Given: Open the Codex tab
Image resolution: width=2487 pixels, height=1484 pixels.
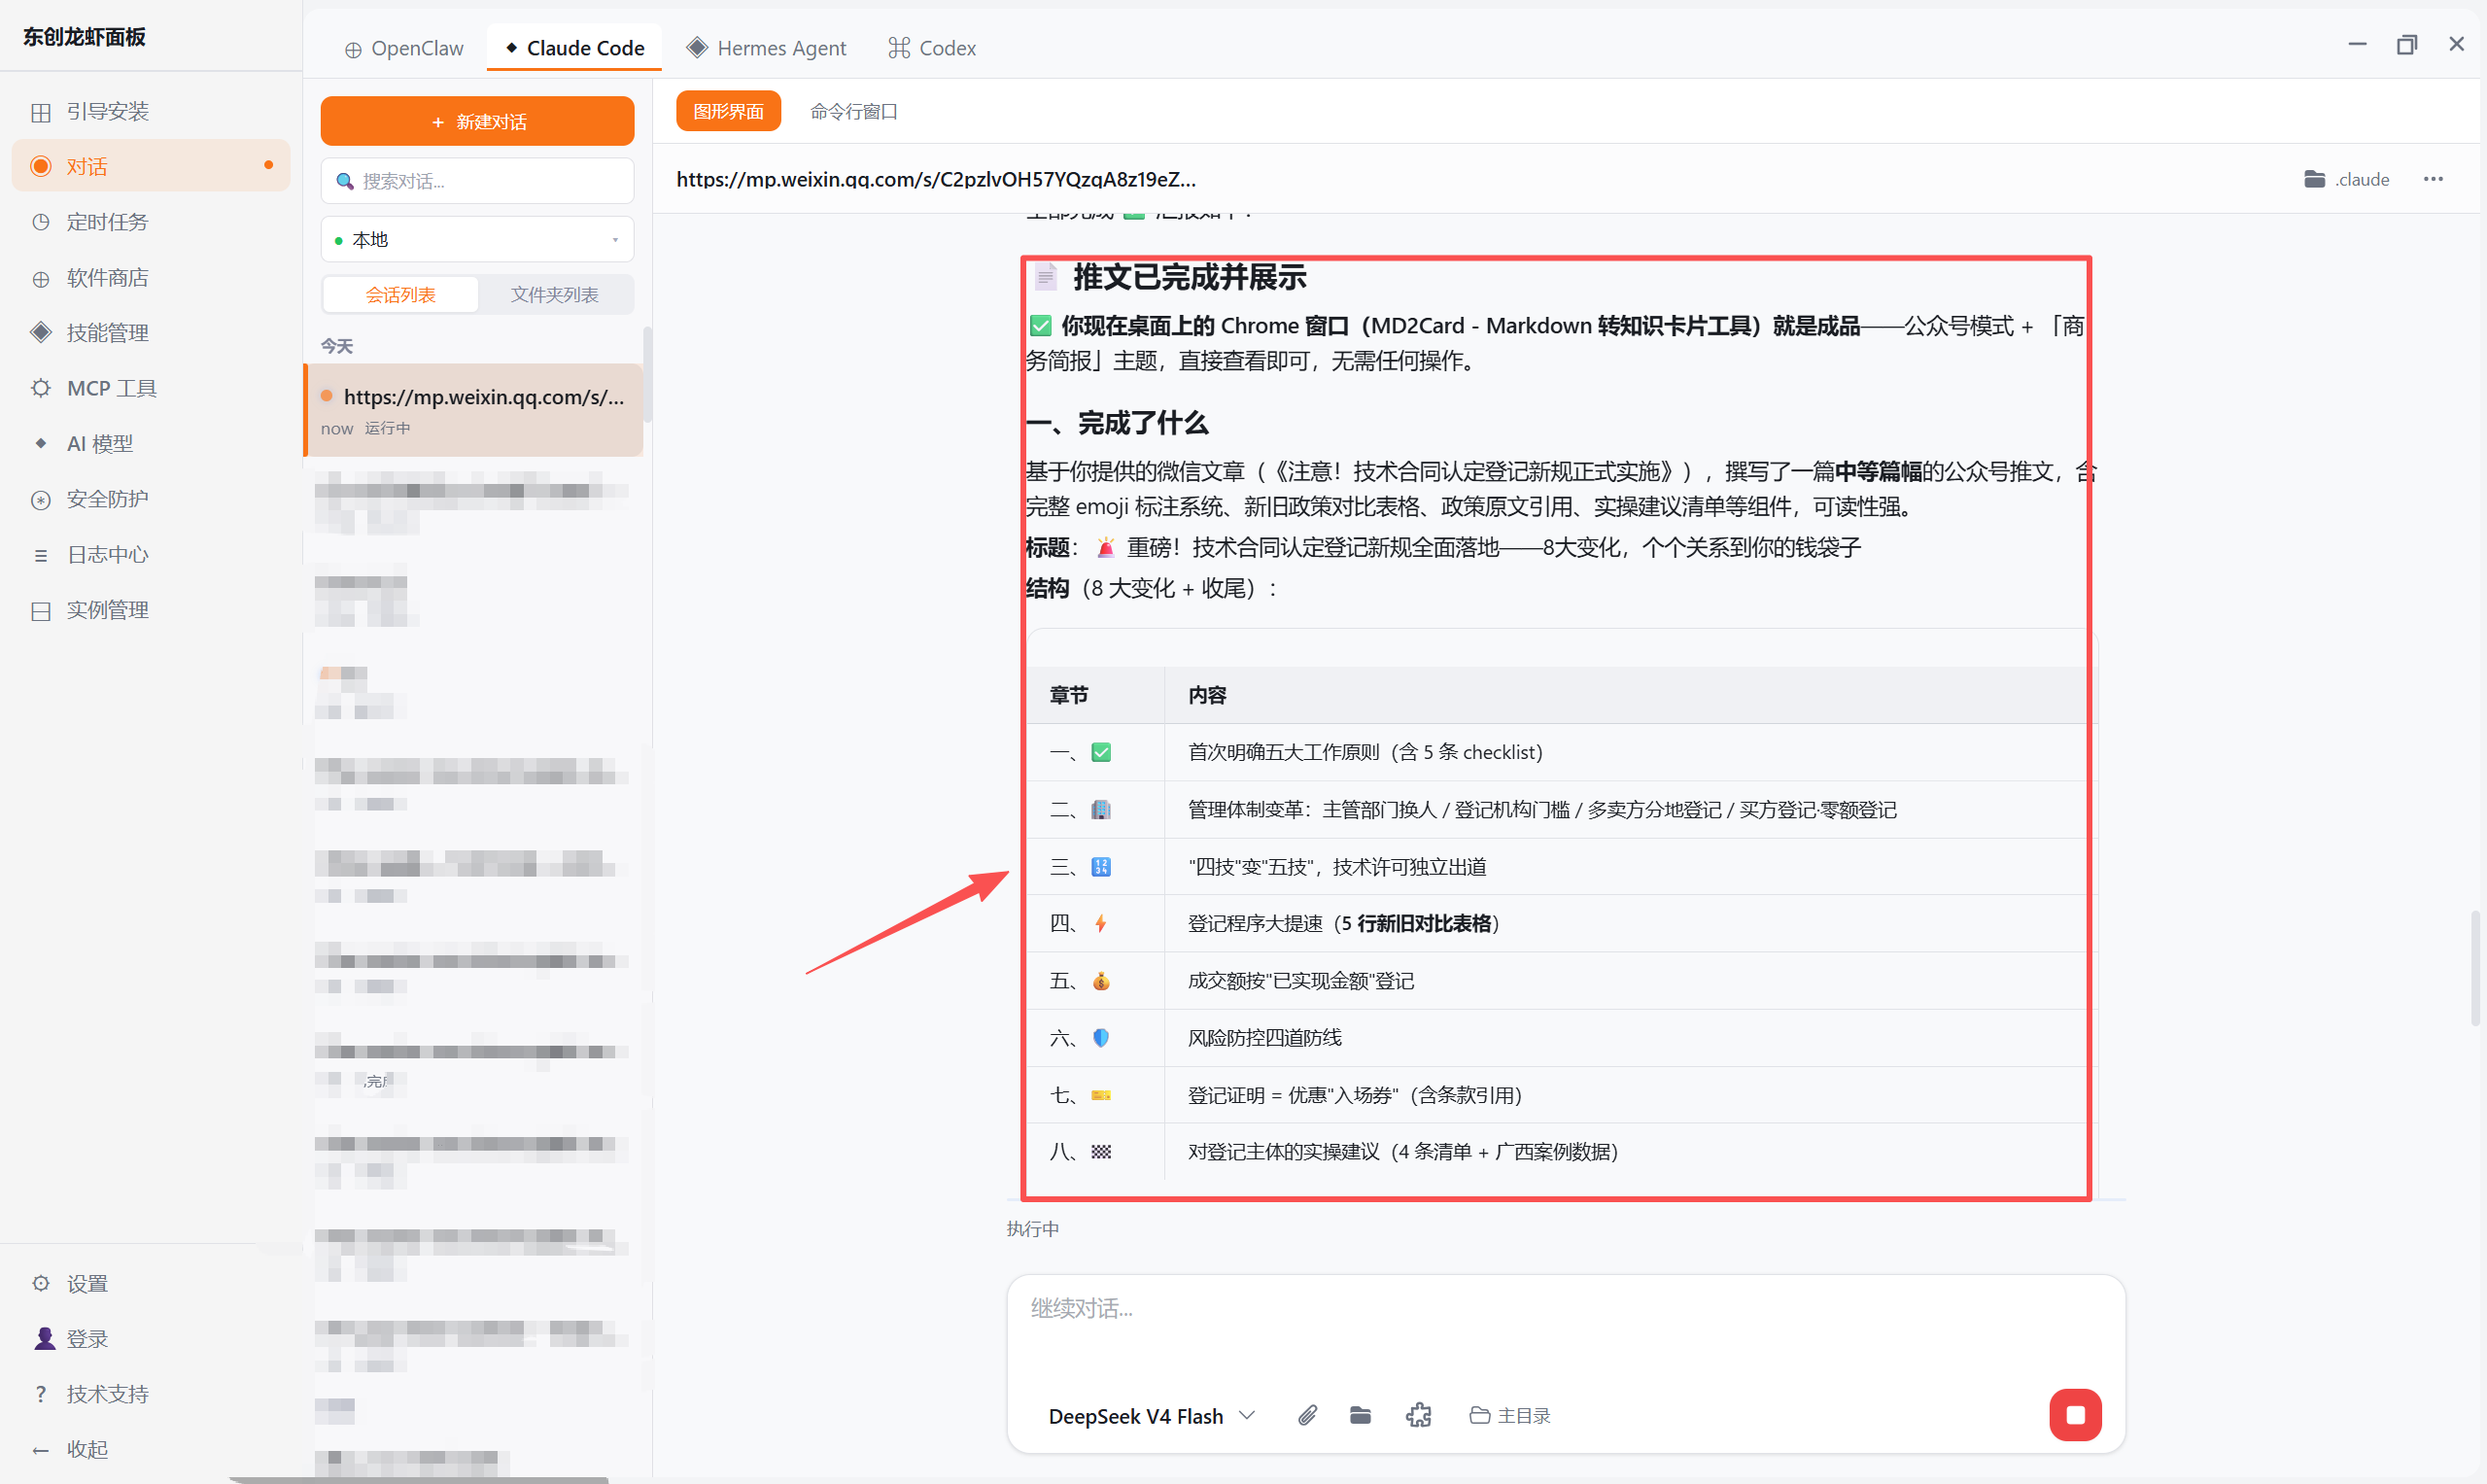Looking at the screenshot, I should coord(932,48).
